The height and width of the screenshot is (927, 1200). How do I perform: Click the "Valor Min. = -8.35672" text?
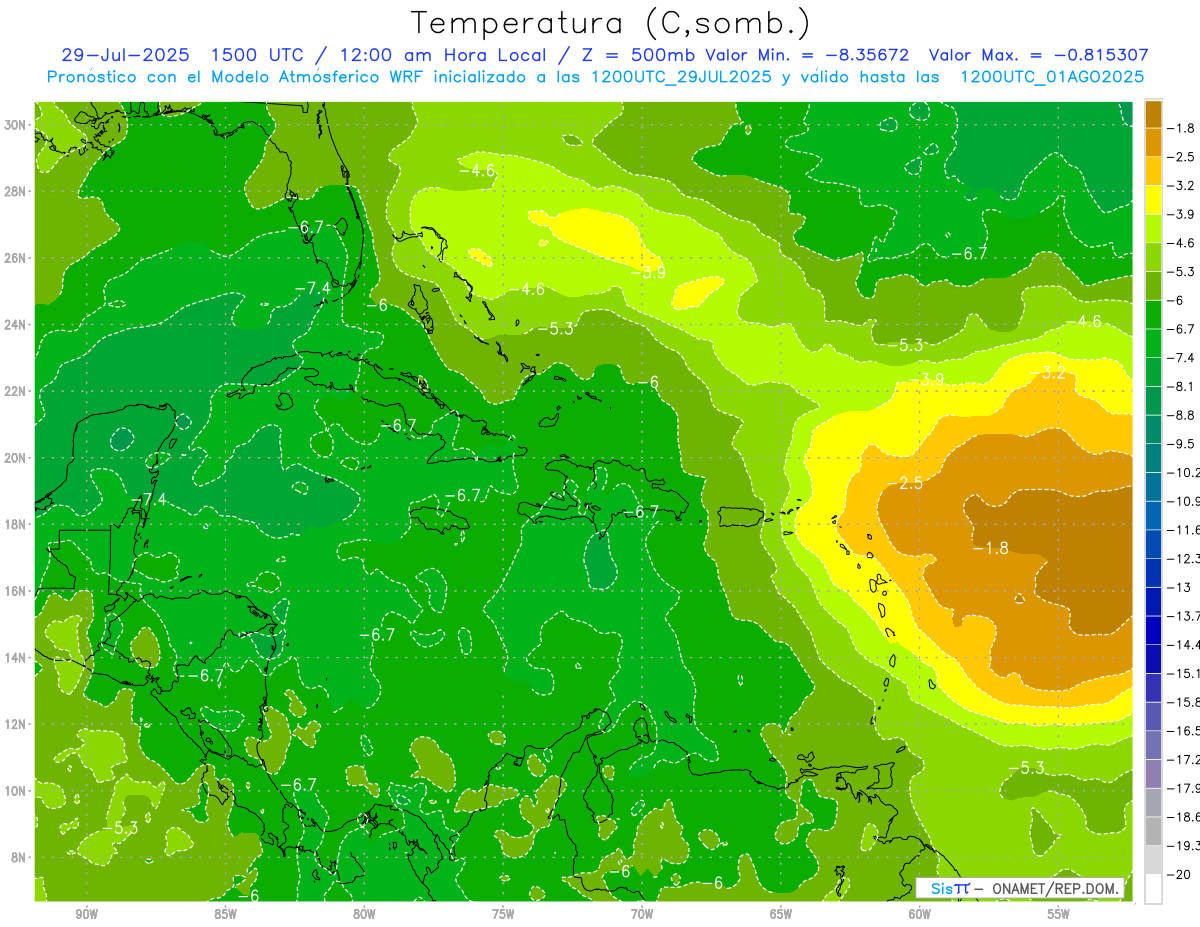click(x=807, y=55)
